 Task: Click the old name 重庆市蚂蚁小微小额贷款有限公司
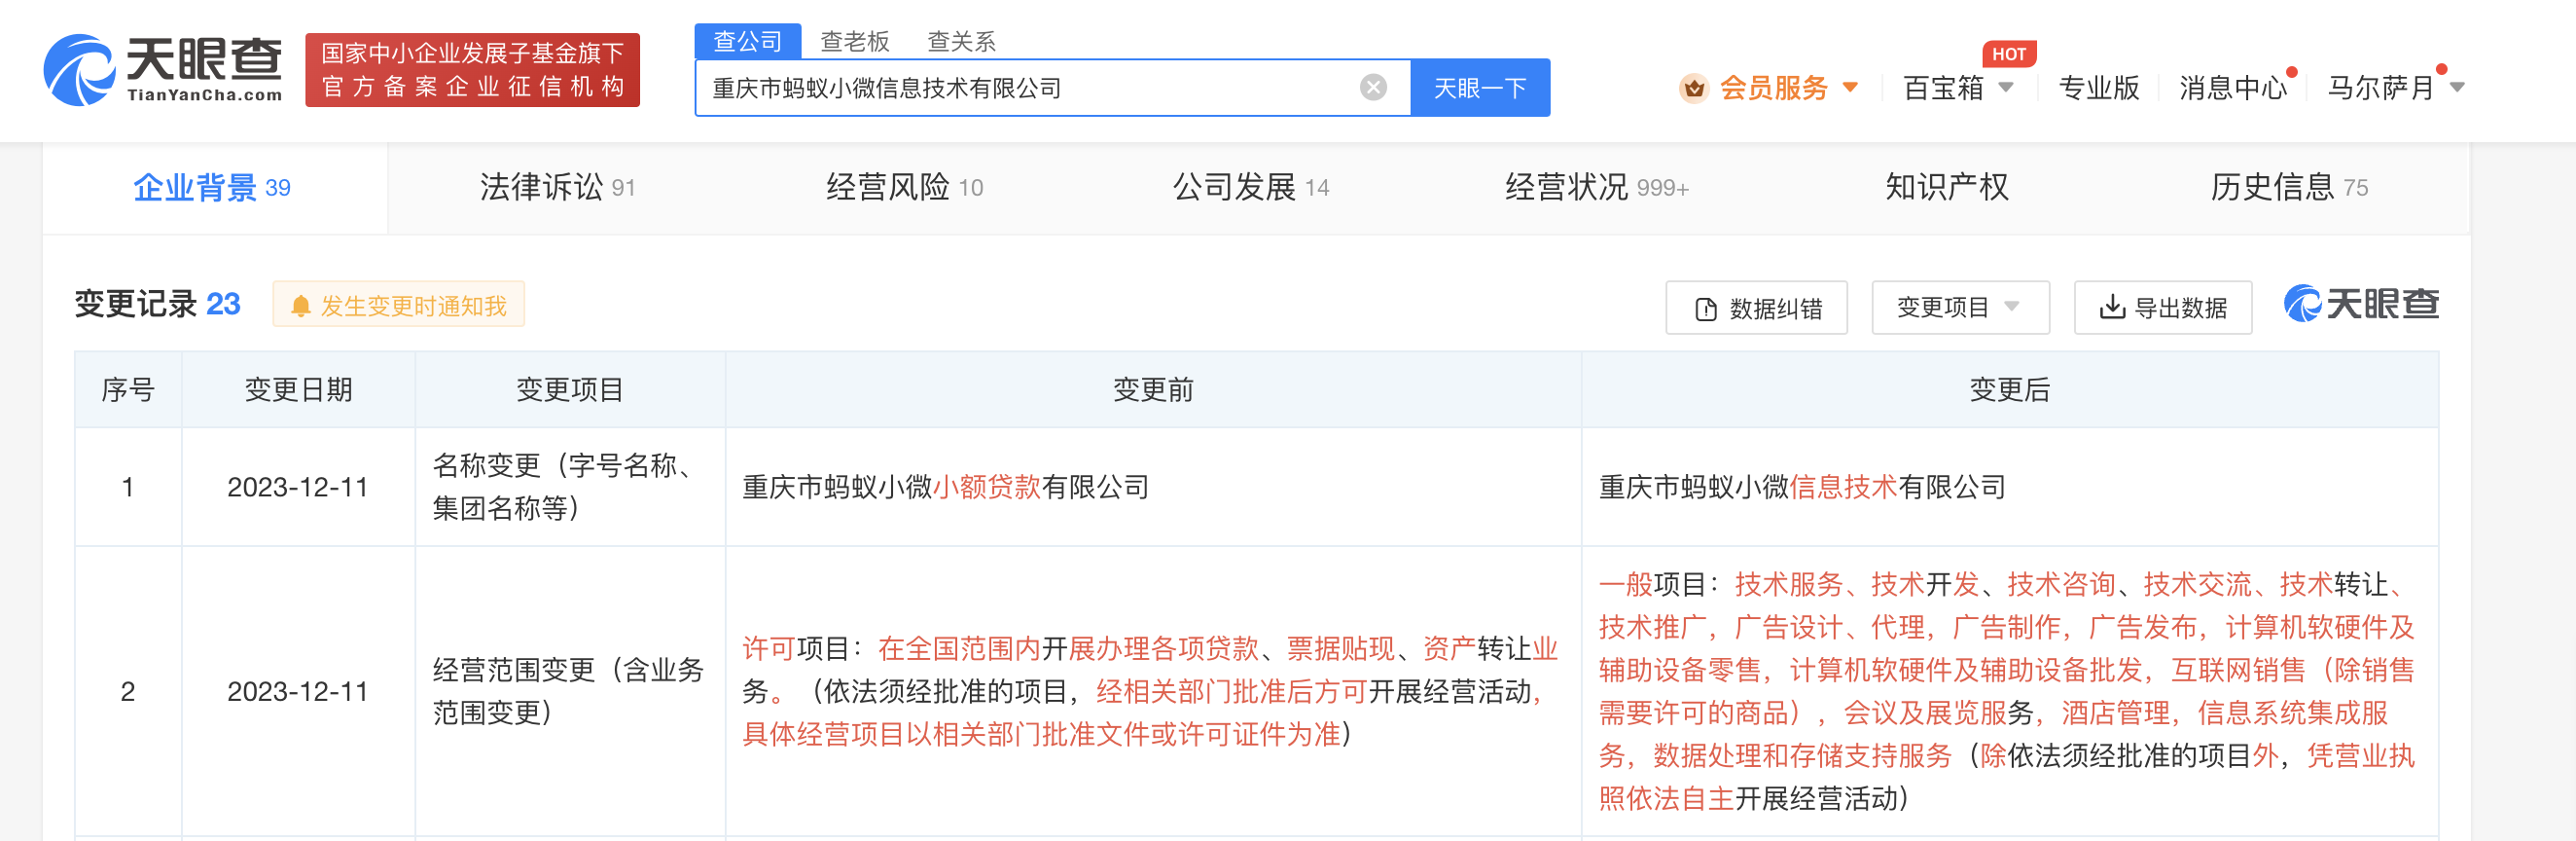[x=945, y=487]
